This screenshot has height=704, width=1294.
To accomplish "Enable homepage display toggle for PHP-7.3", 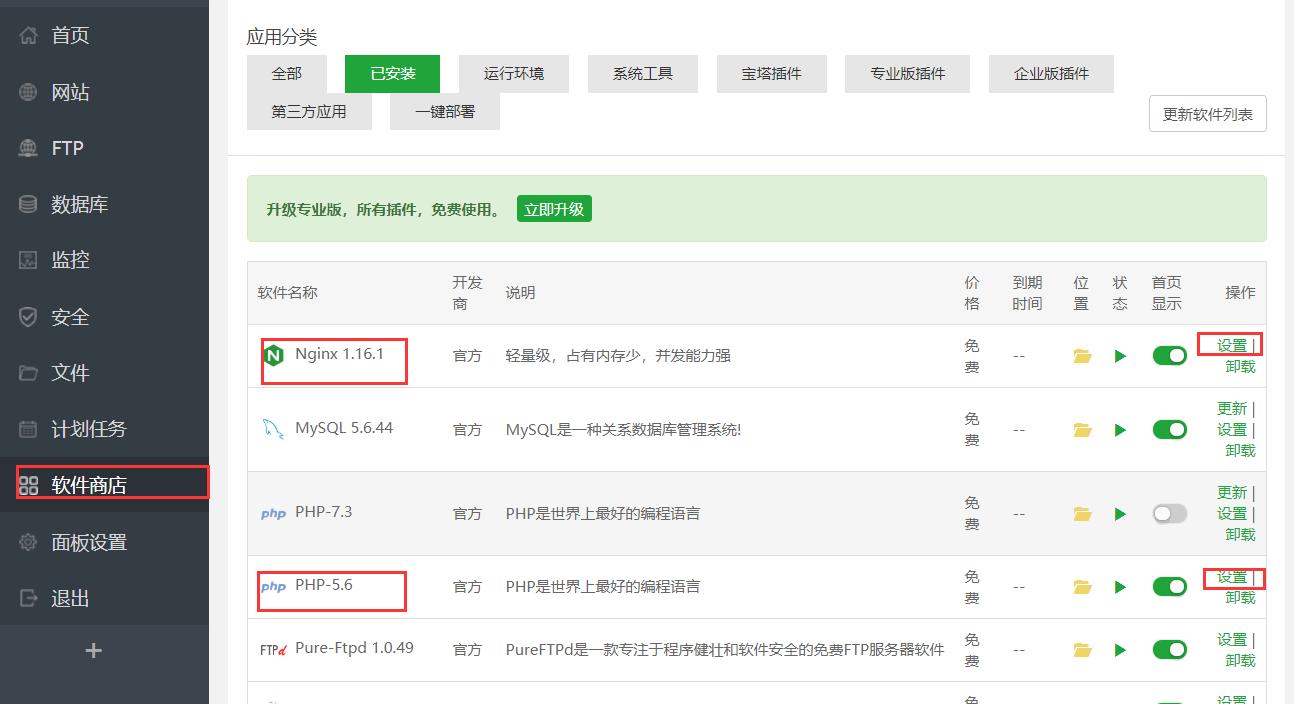I will click(x=1169, y=513).
